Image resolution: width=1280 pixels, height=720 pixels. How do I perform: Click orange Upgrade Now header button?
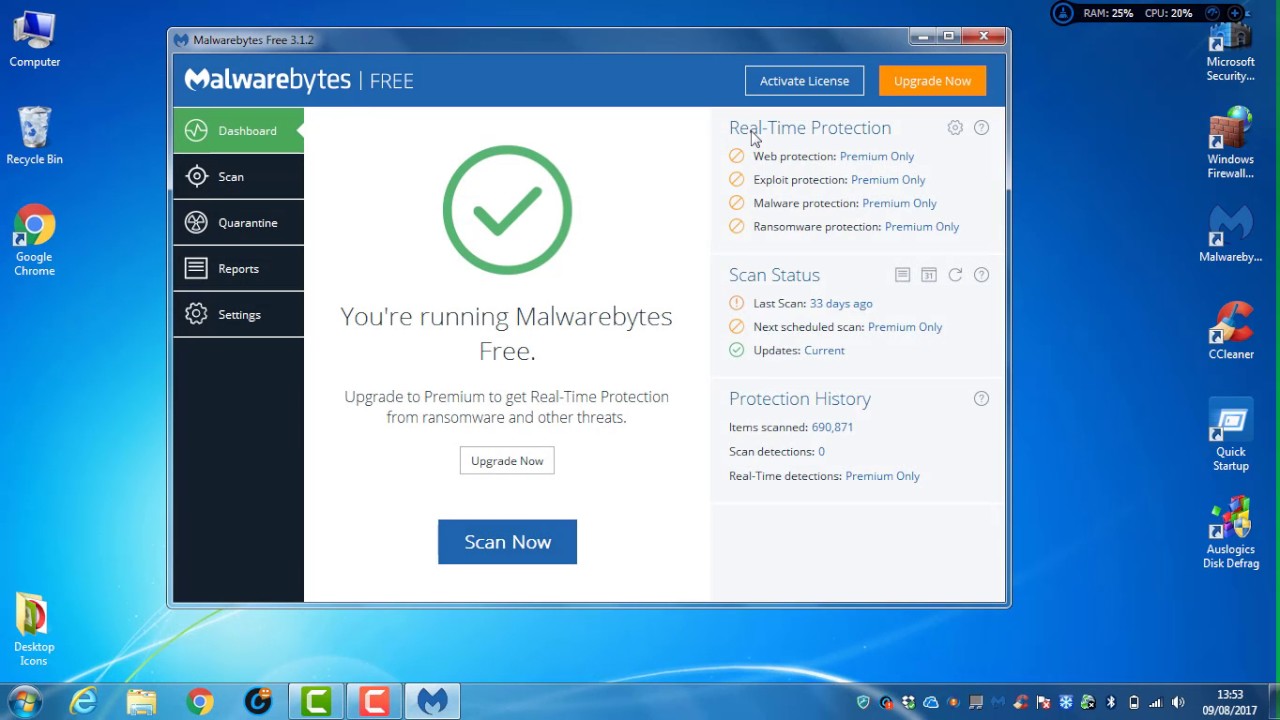coord(932,81)
